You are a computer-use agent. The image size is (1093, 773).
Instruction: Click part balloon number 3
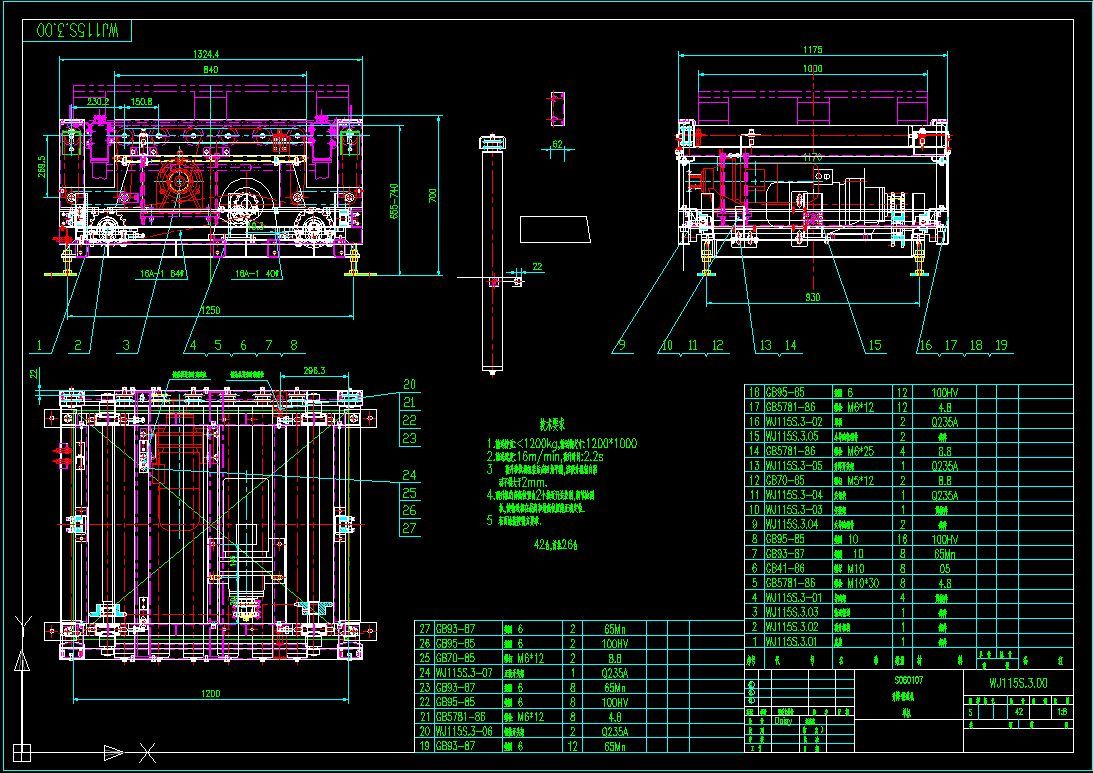coord(126,346)
